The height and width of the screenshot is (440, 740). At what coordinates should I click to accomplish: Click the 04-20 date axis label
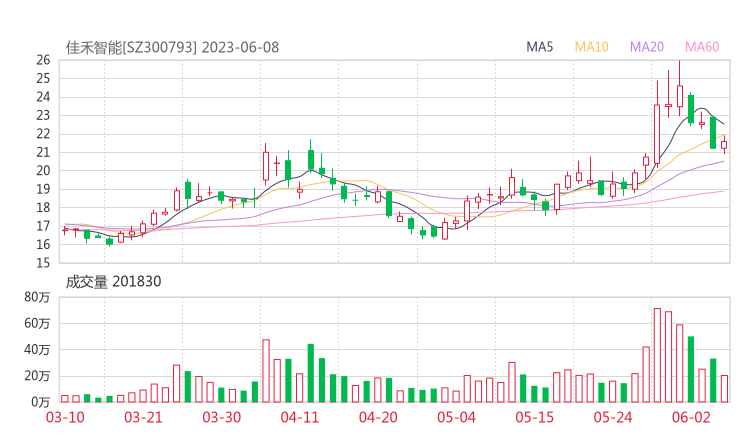point(378,417)
